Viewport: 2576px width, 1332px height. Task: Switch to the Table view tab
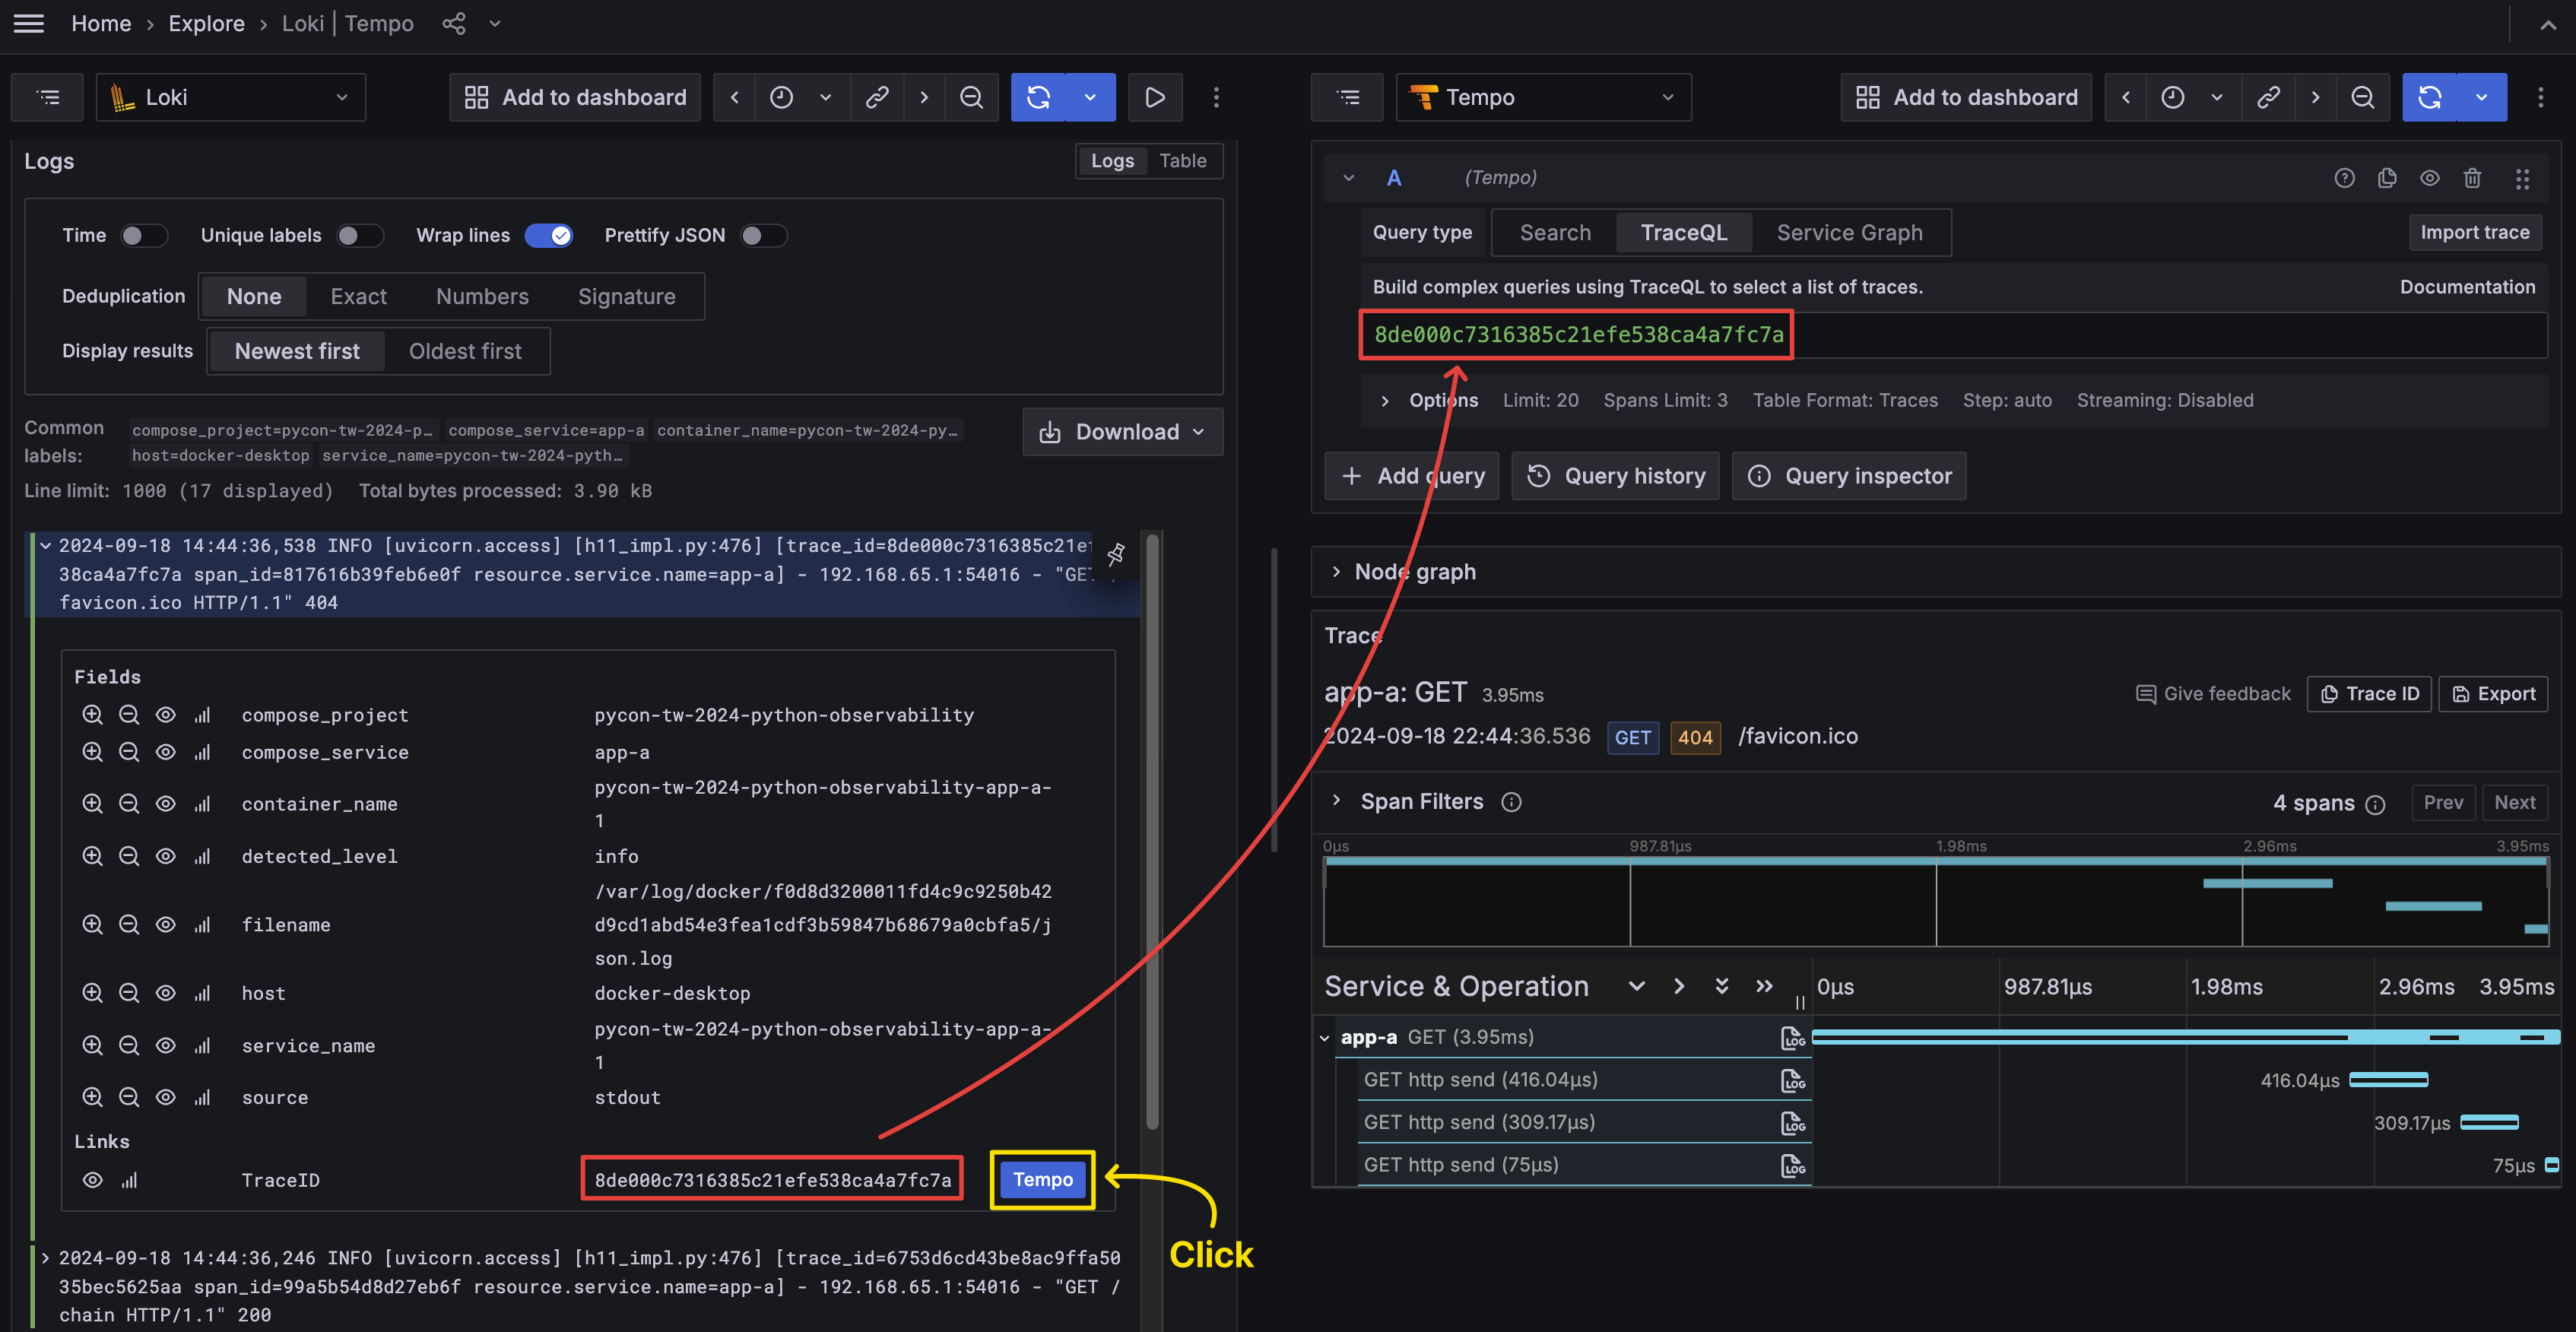[1182, 161]
